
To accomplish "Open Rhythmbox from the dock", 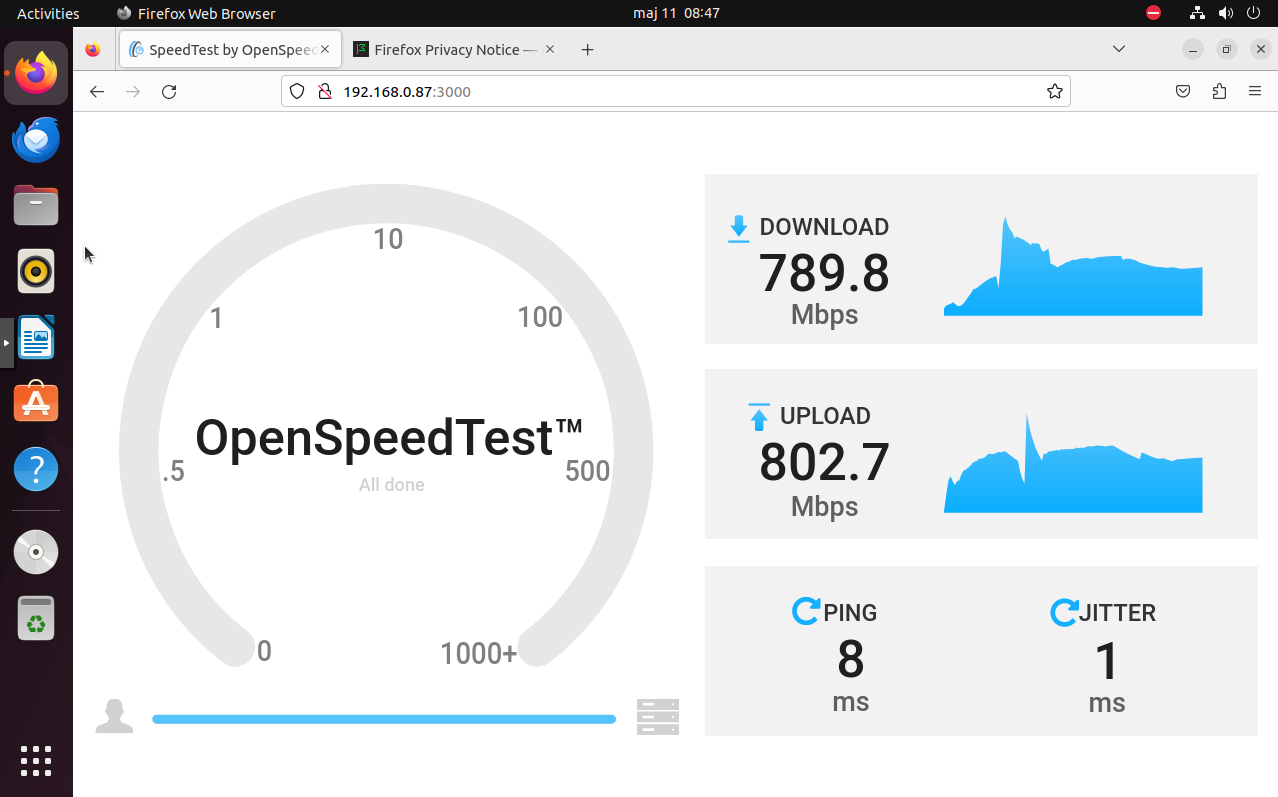I will (36, 271).
